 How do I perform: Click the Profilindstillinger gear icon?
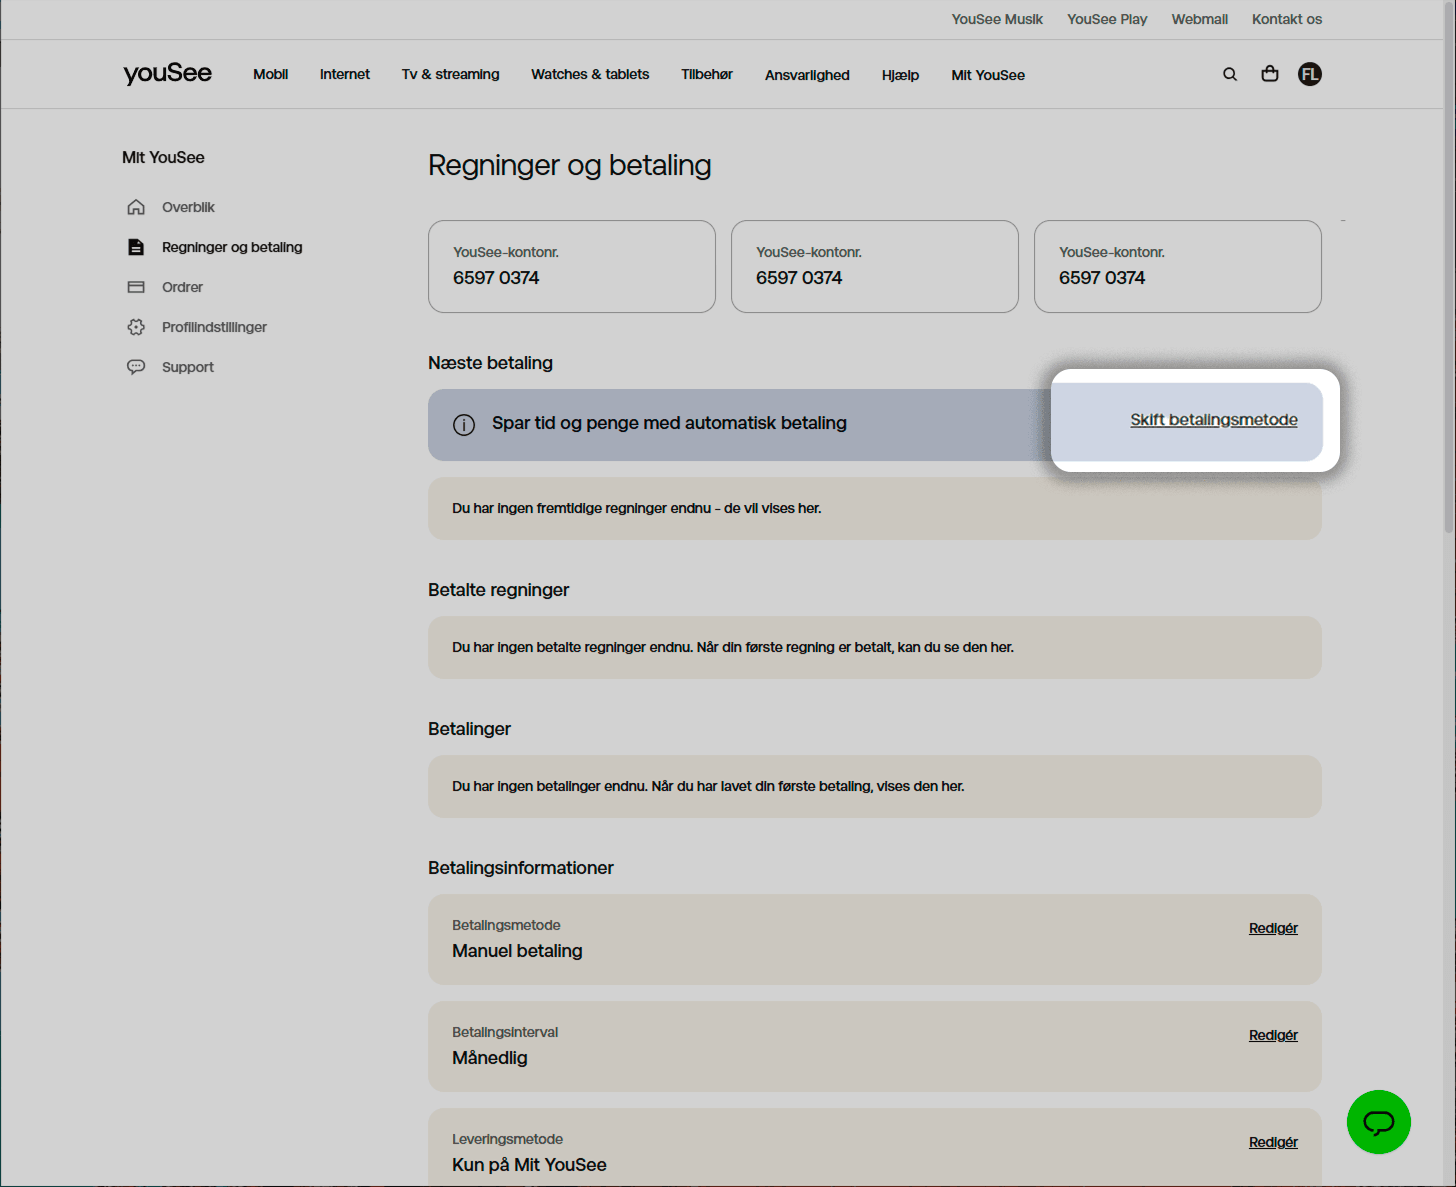pyautogui.click(x=136, y=327)
